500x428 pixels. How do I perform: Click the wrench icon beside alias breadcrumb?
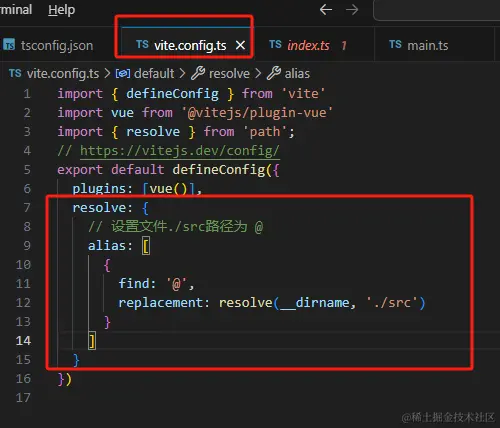(x=274, y=73)
